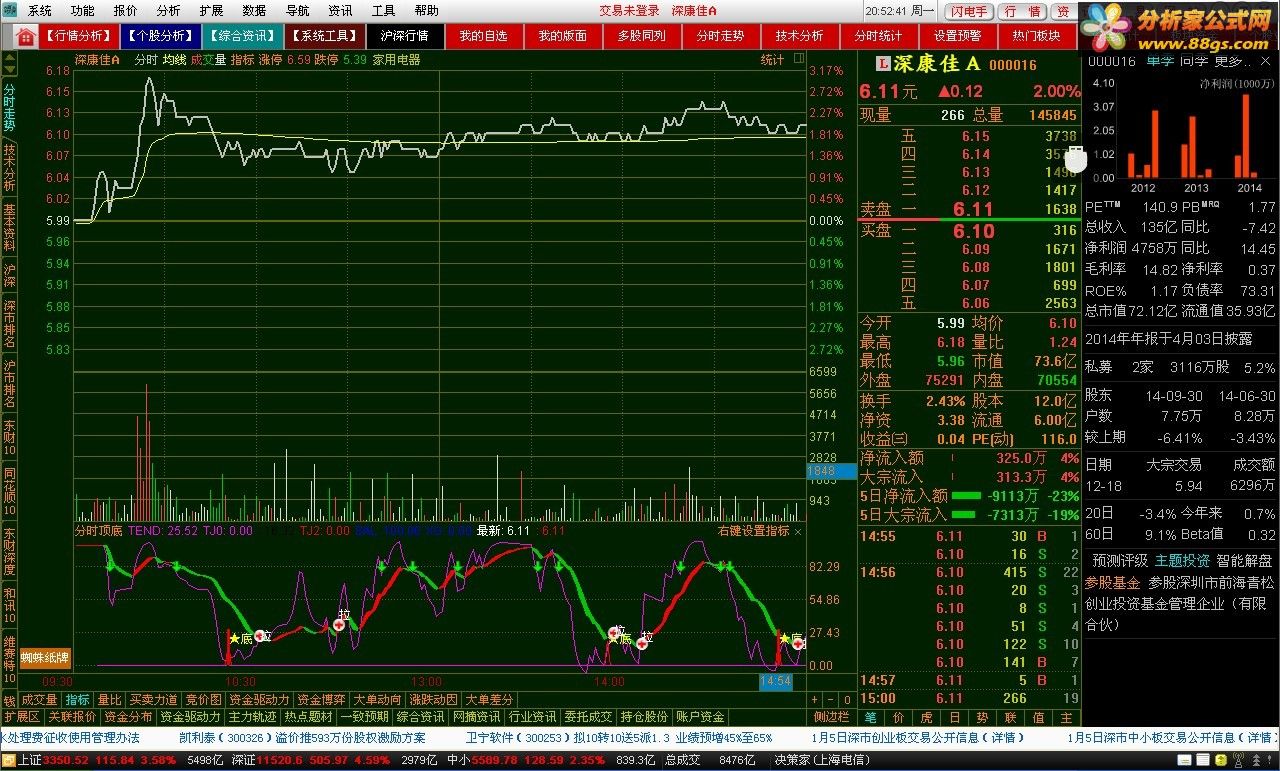This screenshot has height=771, width=1280.
Task: Switch to 涨跌动因 indicator tab
Action: tap(433, 700)
